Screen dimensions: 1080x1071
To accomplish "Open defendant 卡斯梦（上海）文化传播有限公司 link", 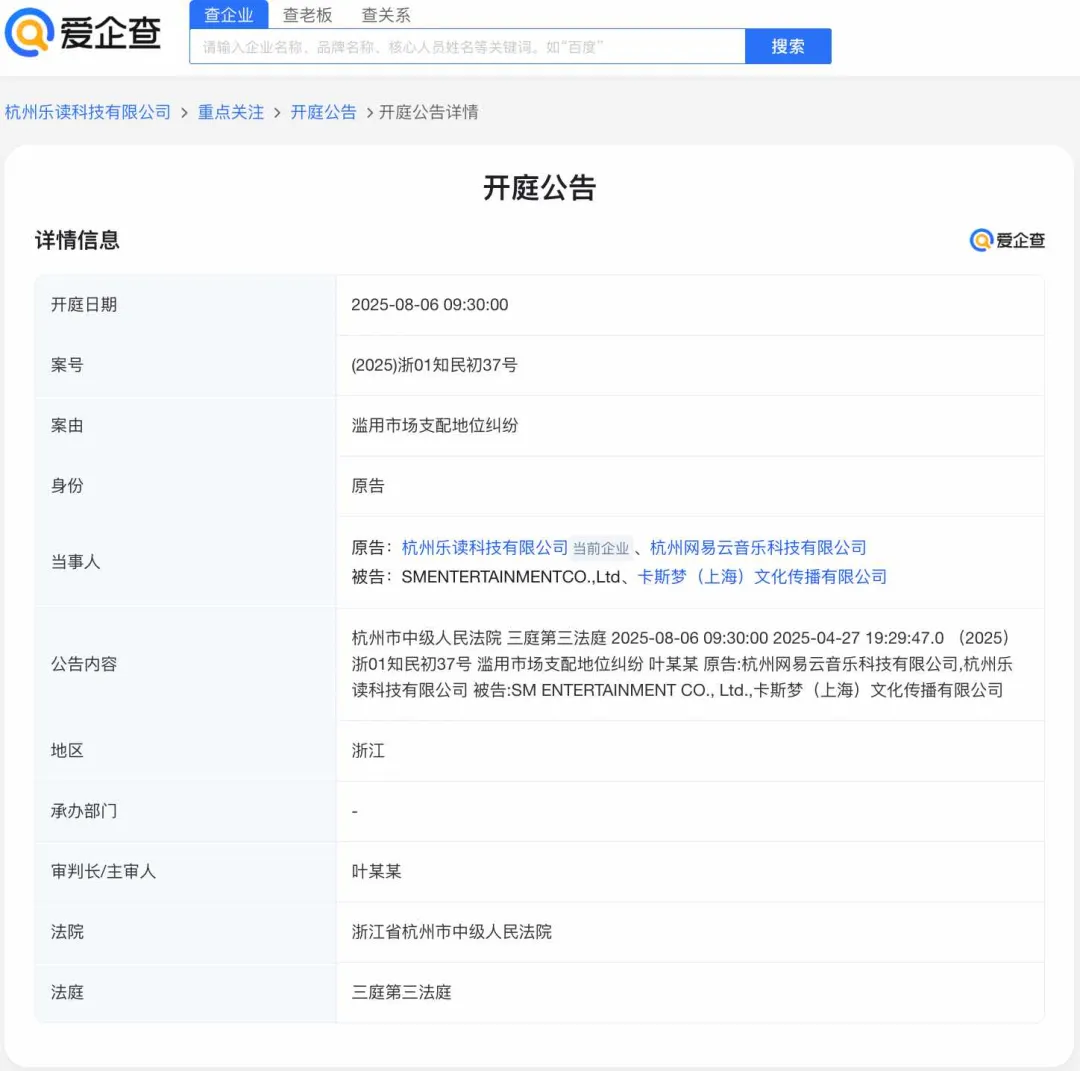I will [762, 577].
